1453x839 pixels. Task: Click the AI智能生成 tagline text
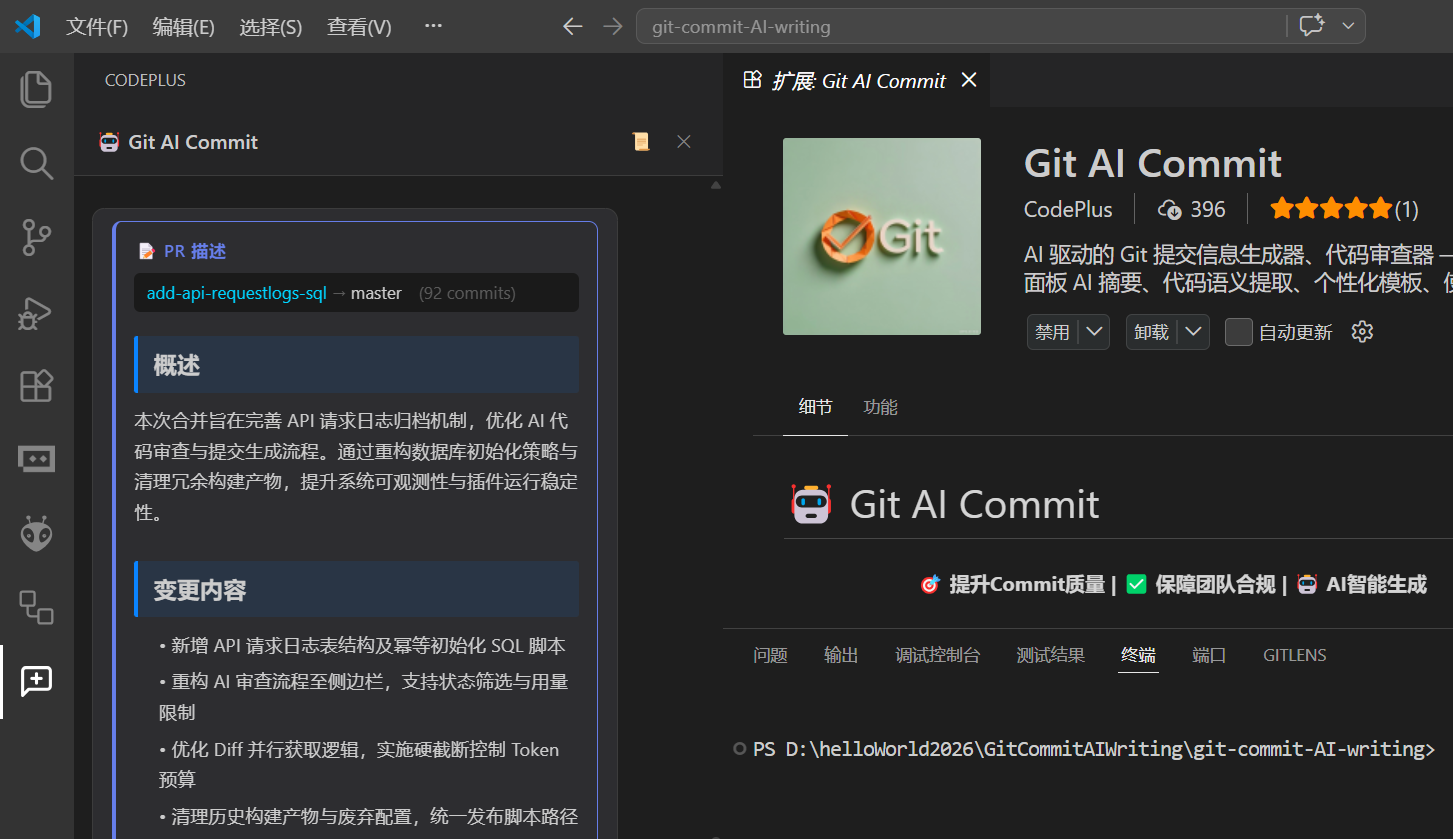point(1376,584)
